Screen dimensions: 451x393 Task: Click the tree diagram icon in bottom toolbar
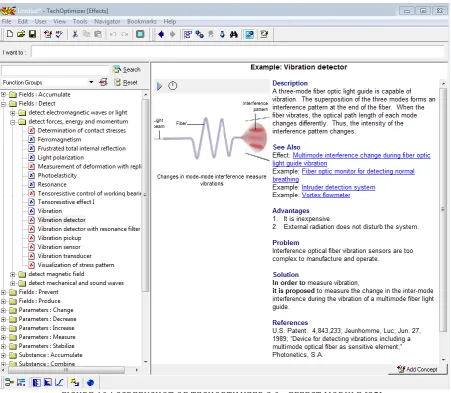click(x=9, y=382)
